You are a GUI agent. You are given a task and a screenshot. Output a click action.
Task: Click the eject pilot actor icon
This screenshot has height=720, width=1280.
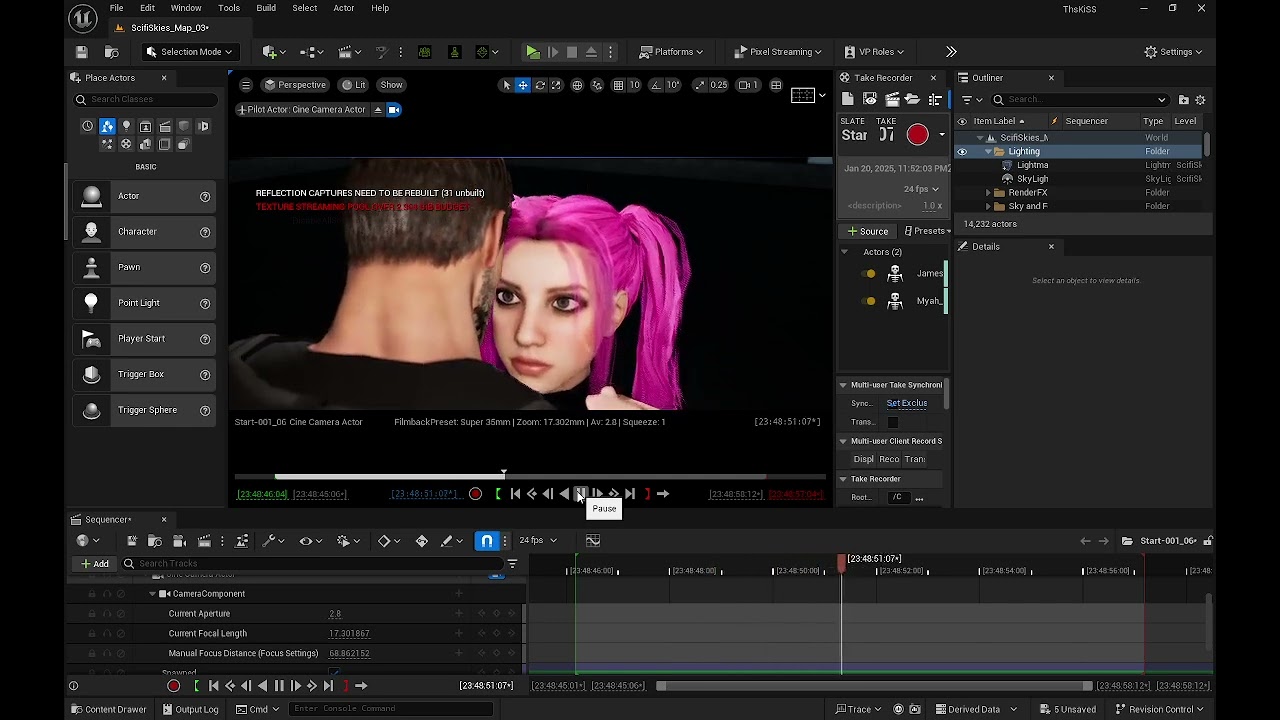[377, 110]
